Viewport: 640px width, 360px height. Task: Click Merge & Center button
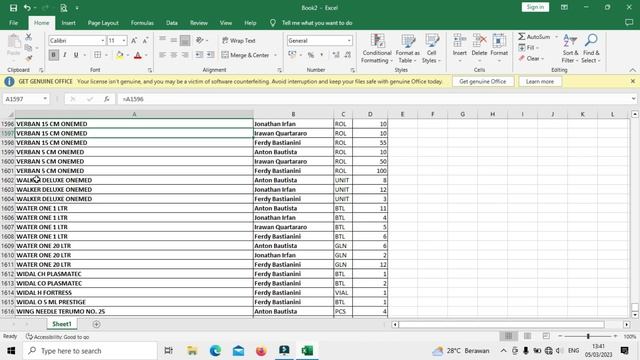click(x=245, y=55)
